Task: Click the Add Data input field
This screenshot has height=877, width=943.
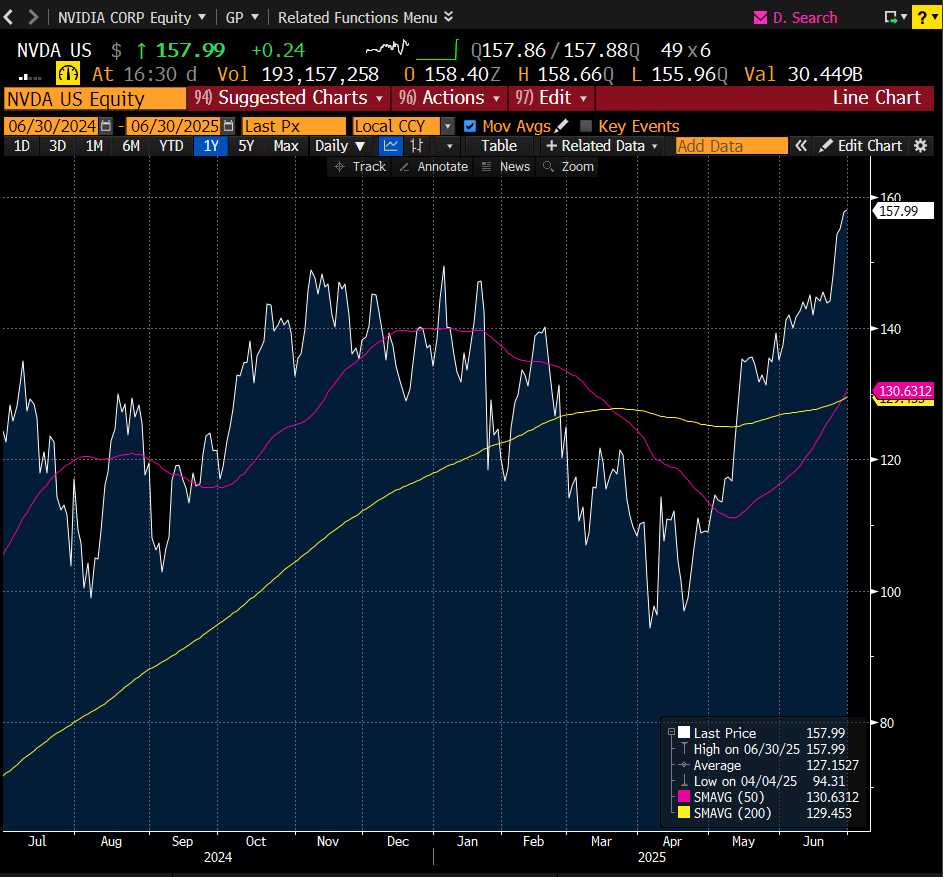Action: tap(731, 146)
